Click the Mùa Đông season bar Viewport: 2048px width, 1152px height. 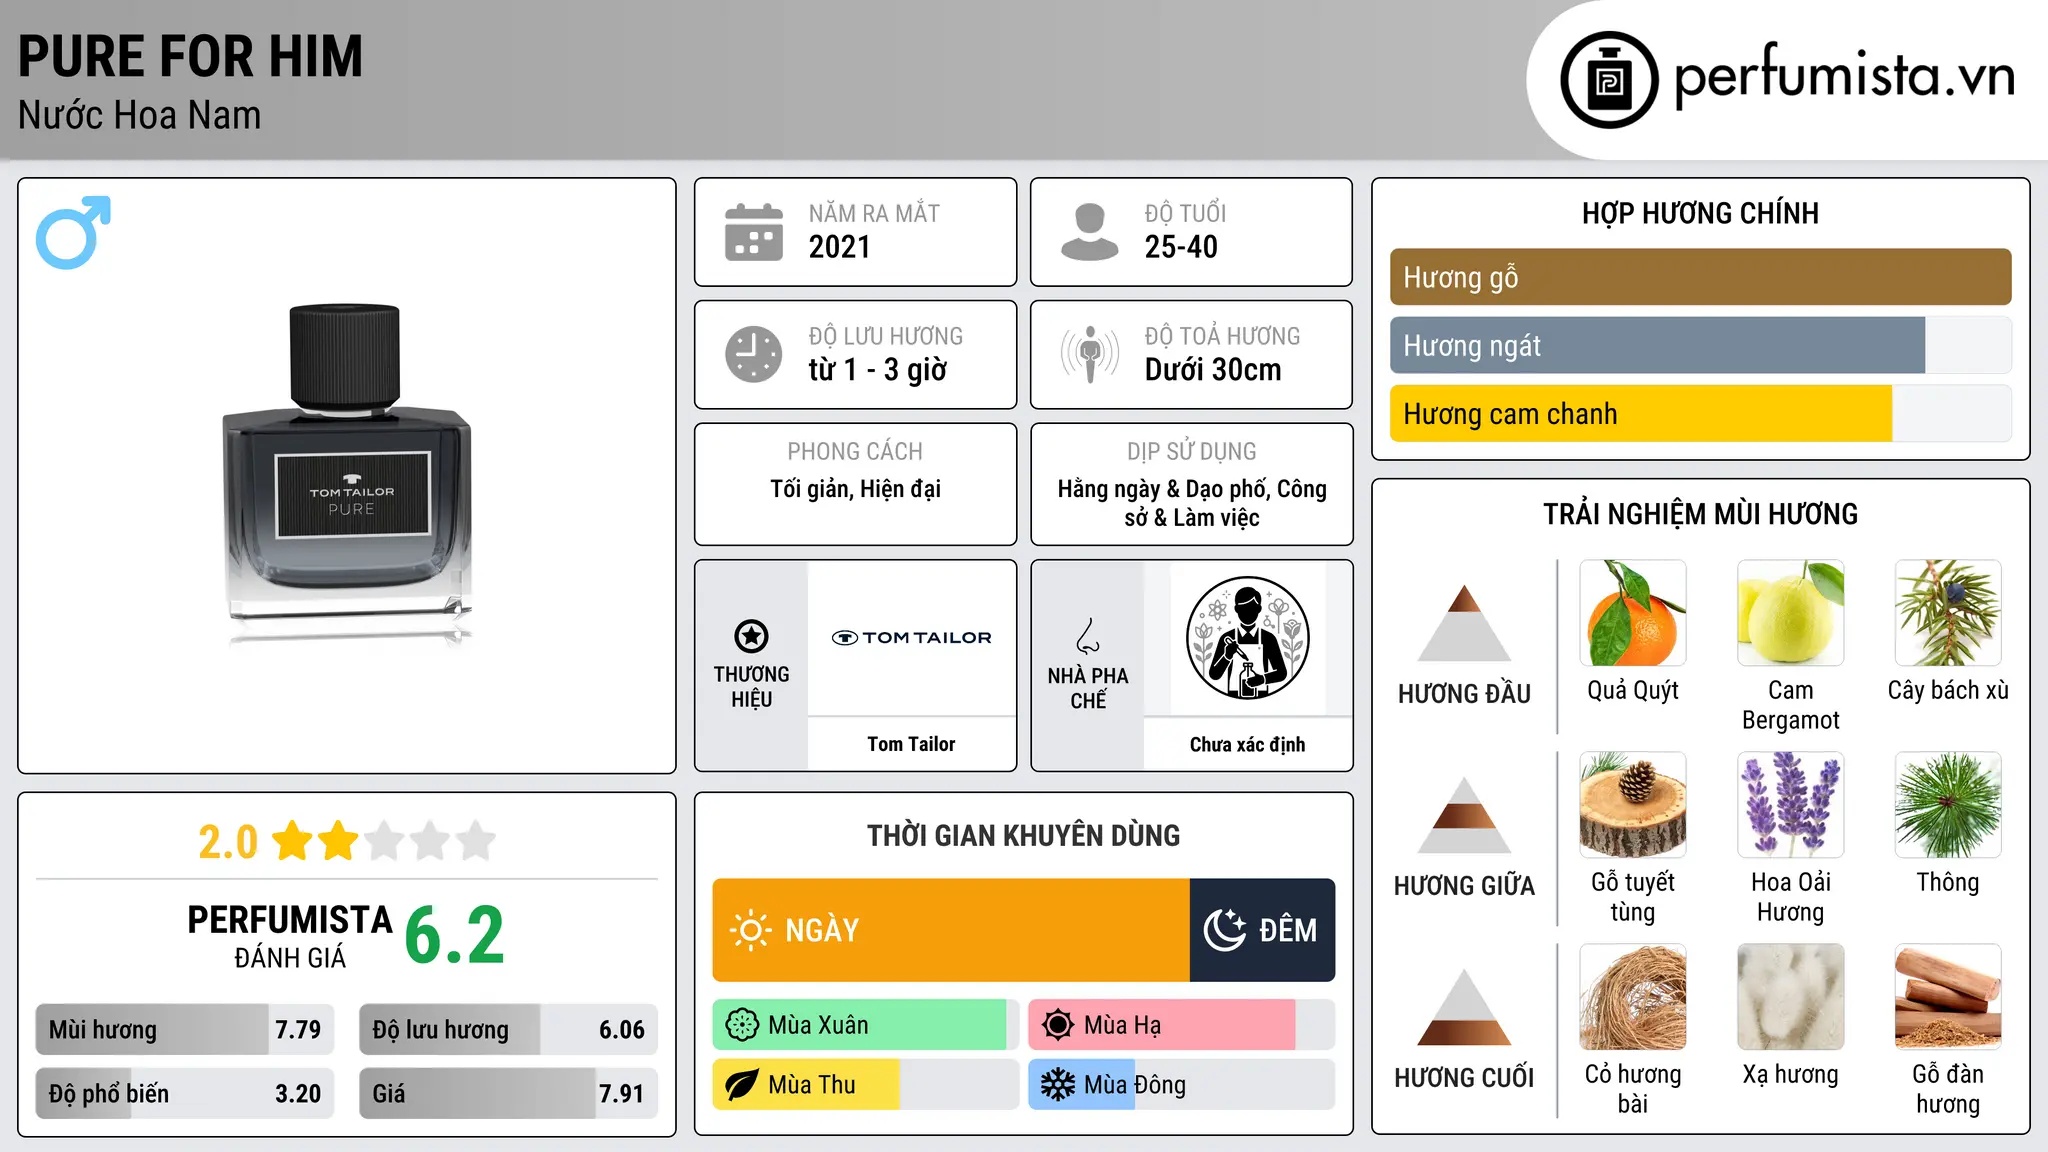click(x=1181, y=1085)
